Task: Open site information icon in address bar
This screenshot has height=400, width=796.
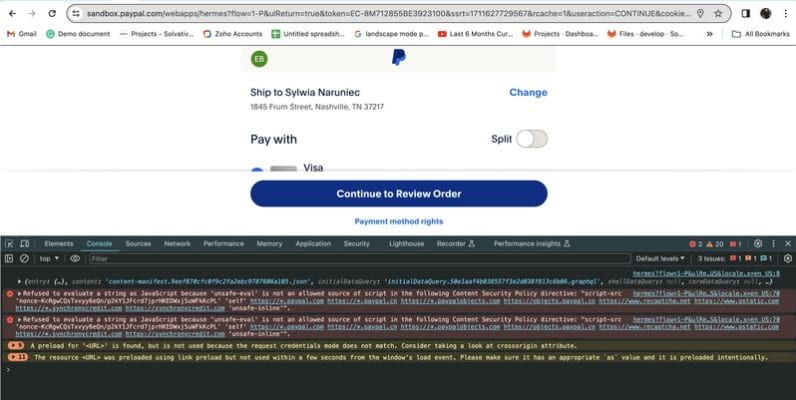Action: 76,14
